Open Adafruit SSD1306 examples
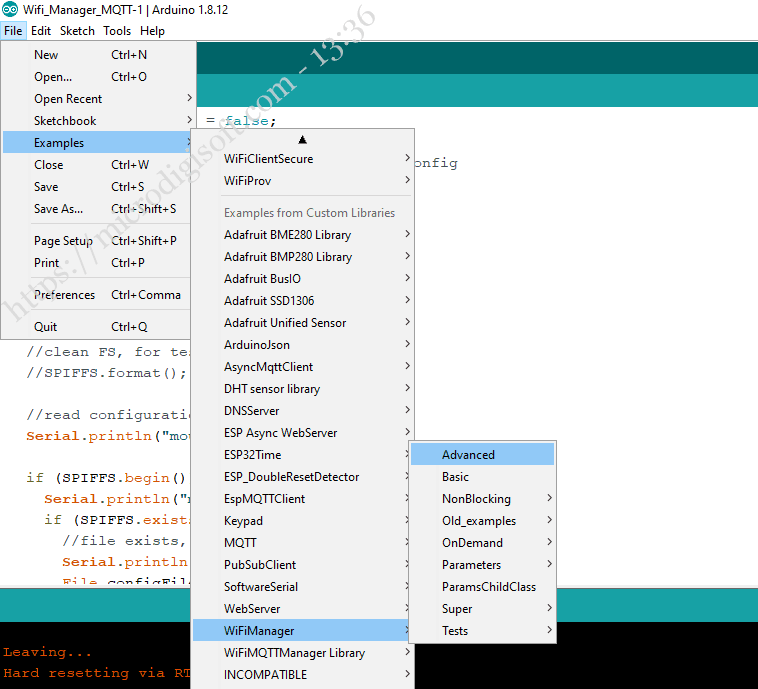 pyautogui.click(x=303, y=301)
